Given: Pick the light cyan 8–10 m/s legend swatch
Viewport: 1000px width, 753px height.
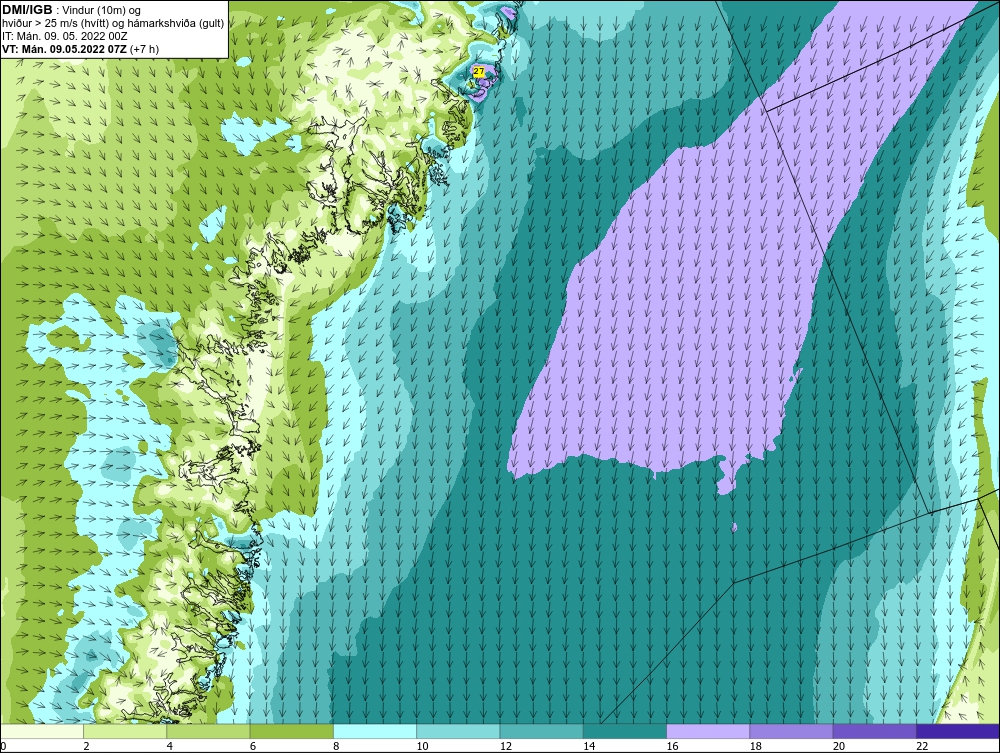Looking at the screenshot, I should click(375, 731).
